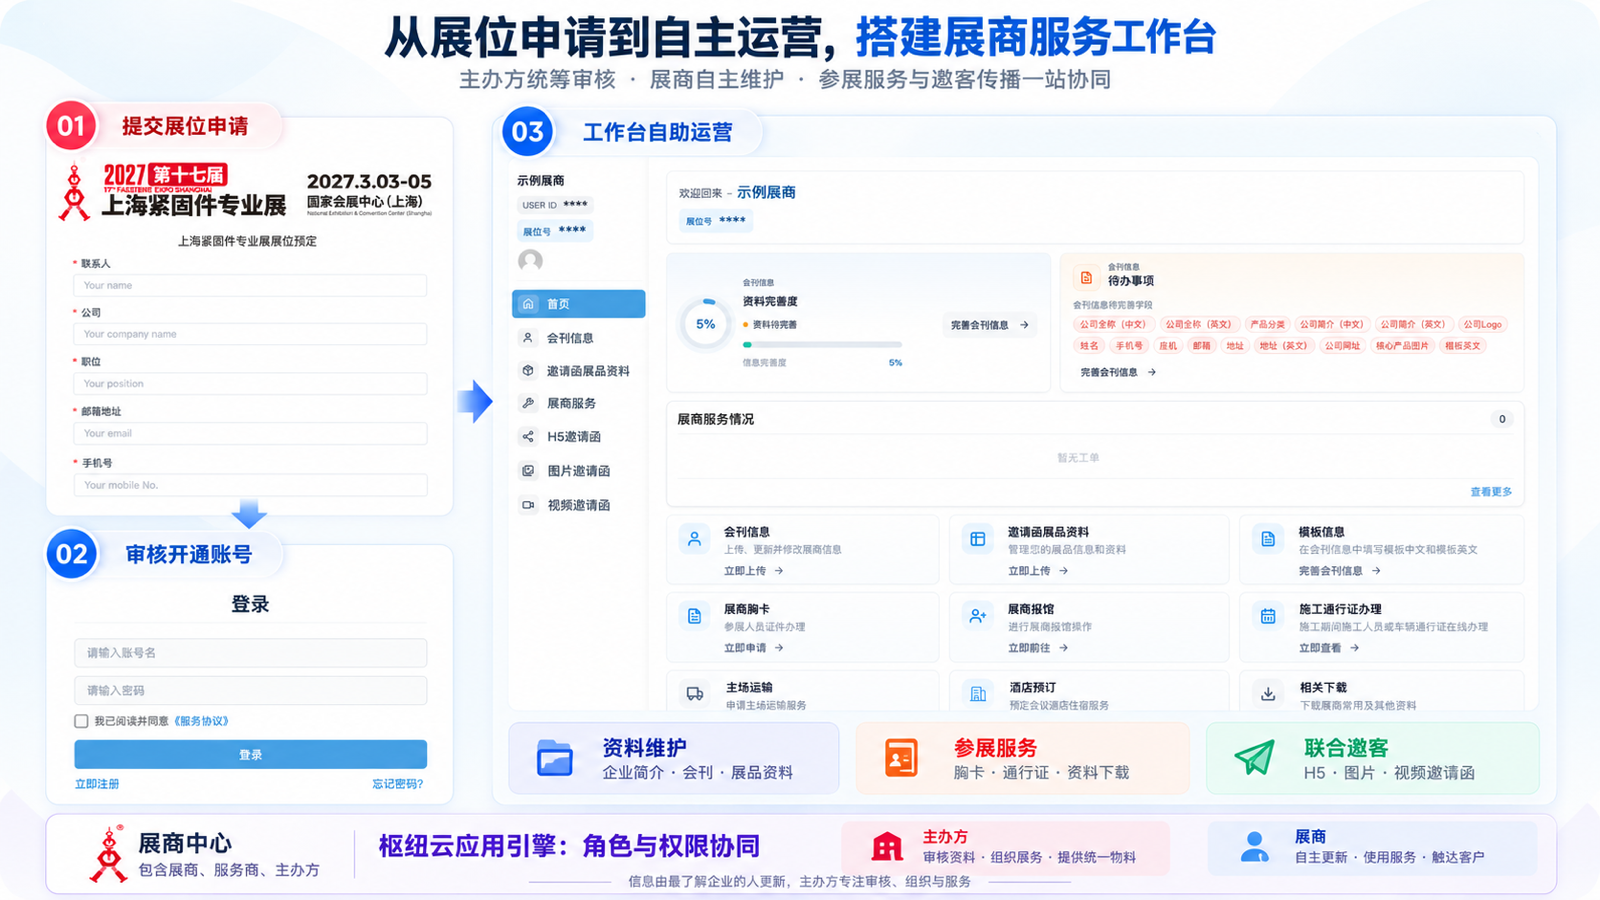Screen dimensions: 1600x900
Task: Open the 忘记密码? link
Action: [x=398, y=784]
